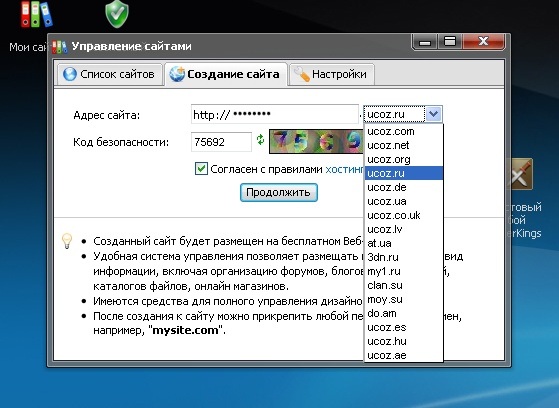The height and width of the screenshot is (408, 559).
Task: Click the Адрес сайта input field
Action: [275, 114]
